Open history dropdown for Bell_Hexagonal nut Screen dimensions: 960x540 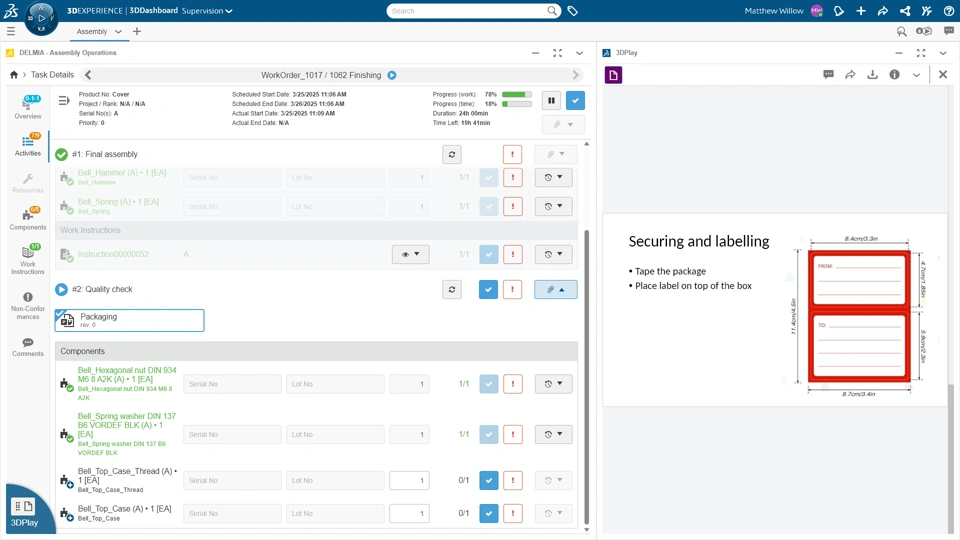[x=553, y=384]
